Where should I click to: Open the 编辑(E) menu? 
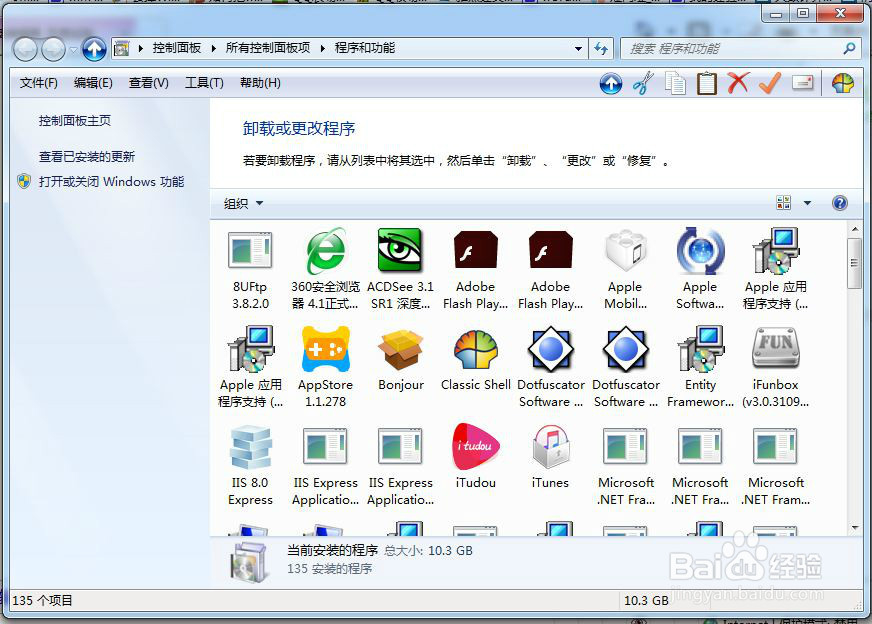click(x=93, y=83)
